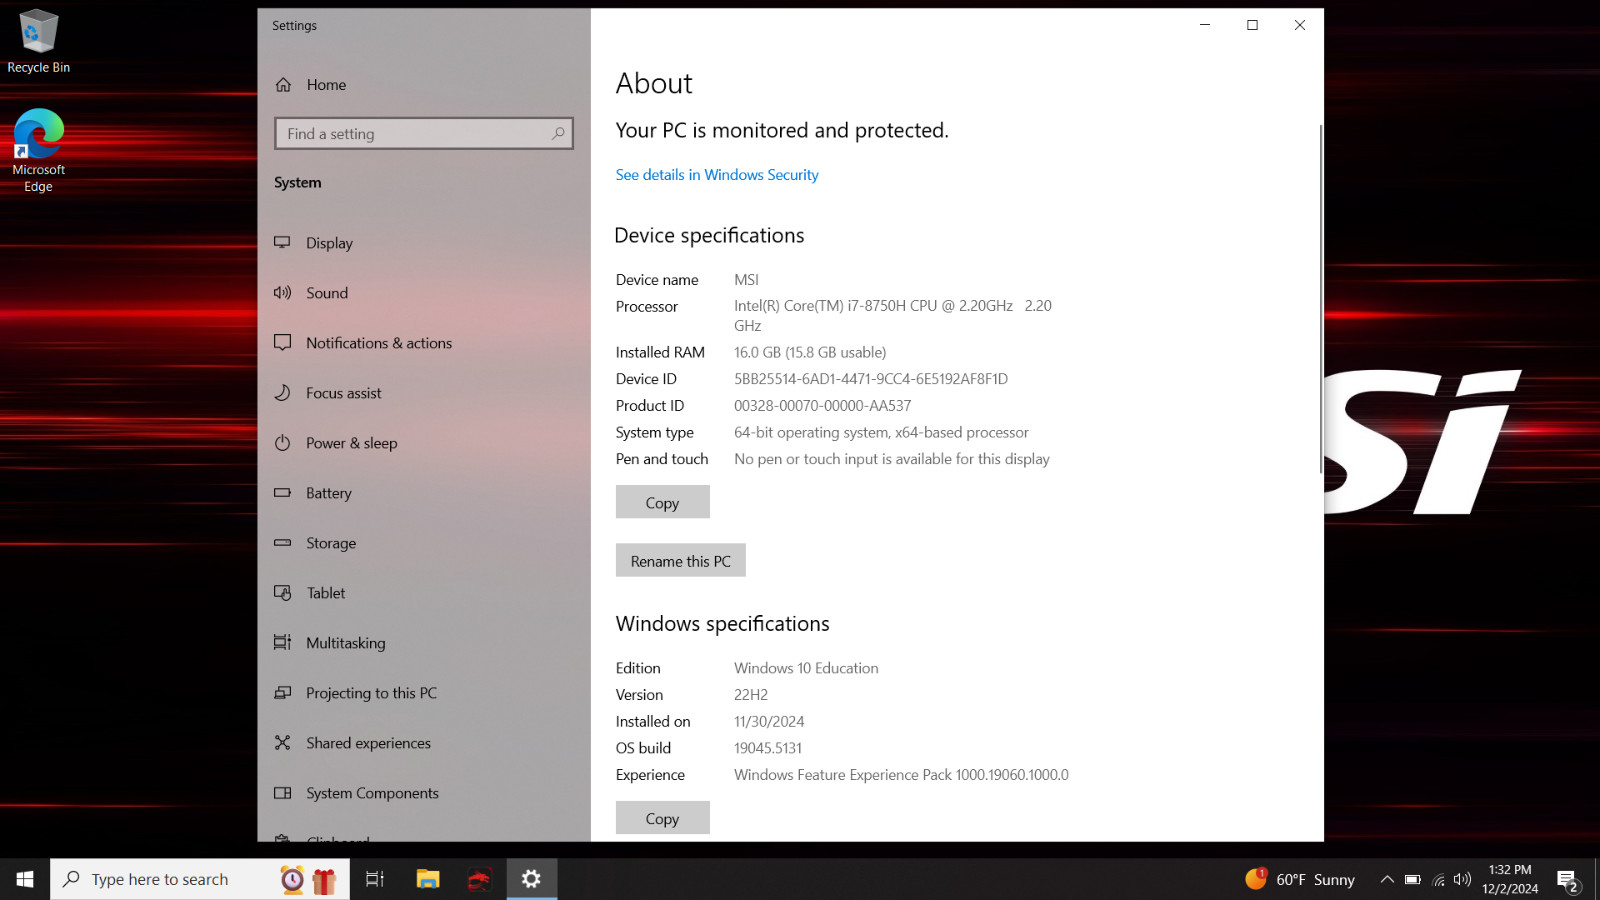Open See details in Windows Security link
The height and width of the screenshot is (900, 1600).
coord(717,175)
